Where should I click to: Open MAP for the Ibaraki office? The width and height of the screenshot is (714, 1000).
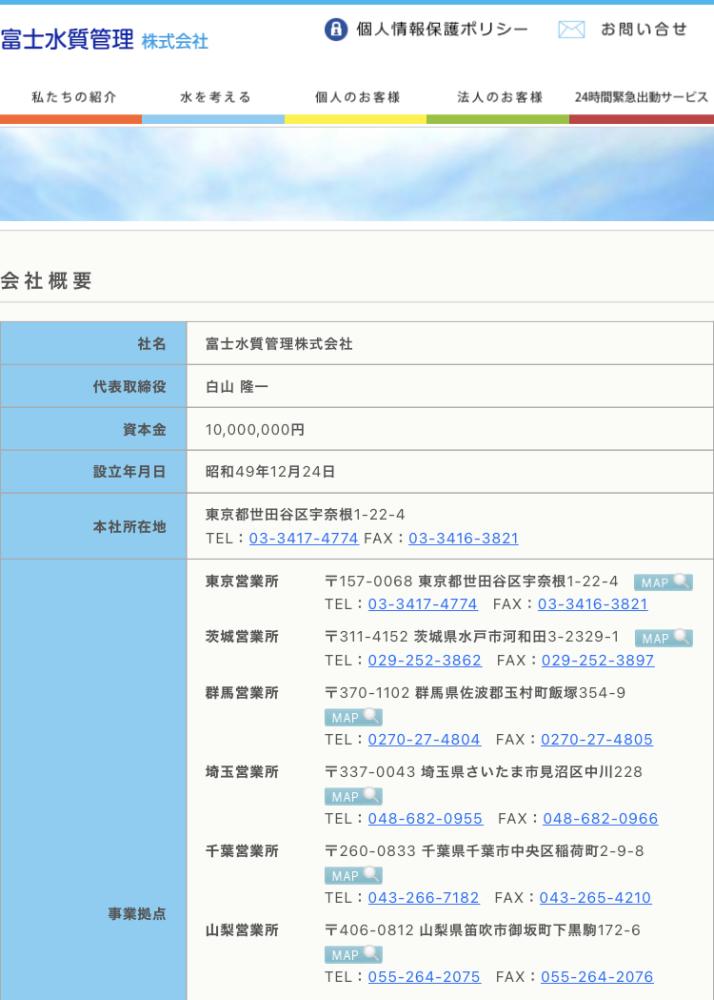tap(663, 638)
